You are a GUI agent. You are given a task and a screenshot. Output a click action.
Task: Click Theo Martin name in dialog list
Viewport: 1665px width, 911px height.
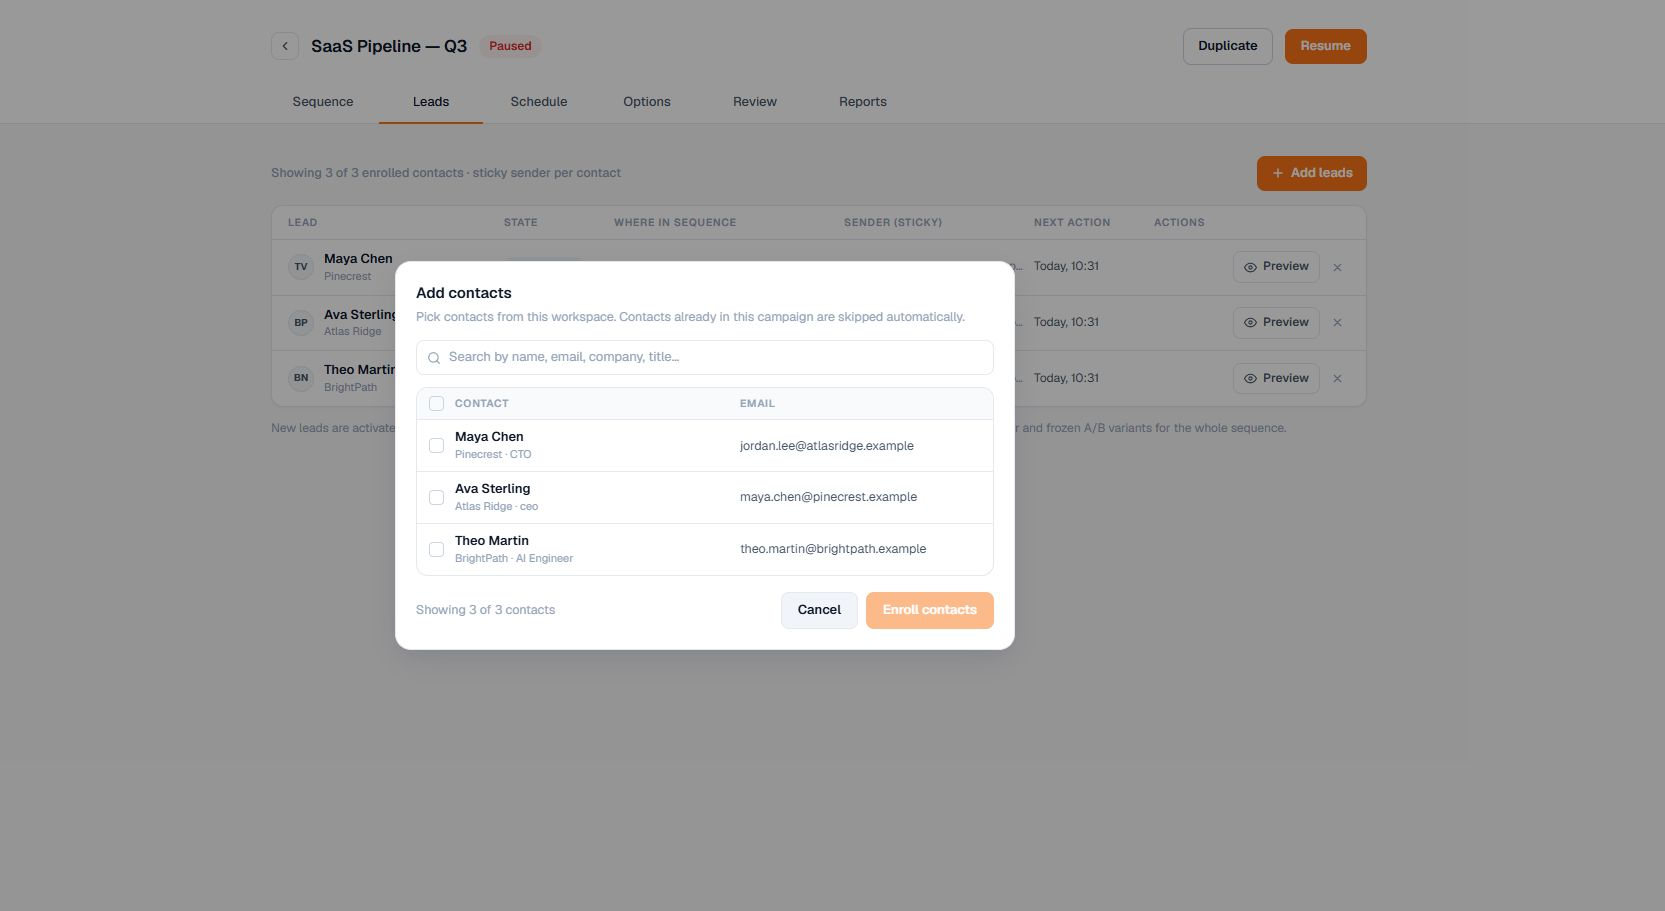click(492, 541)
